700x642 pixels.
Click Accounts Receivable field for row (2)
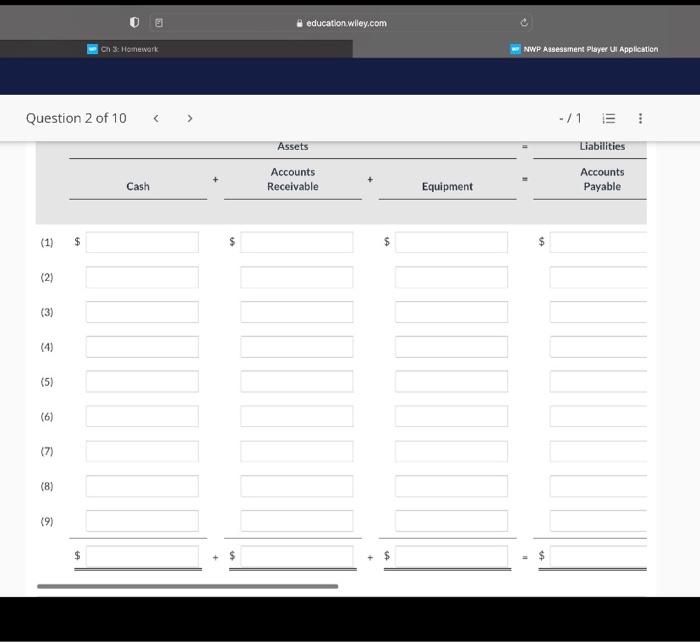coord(296,277)
